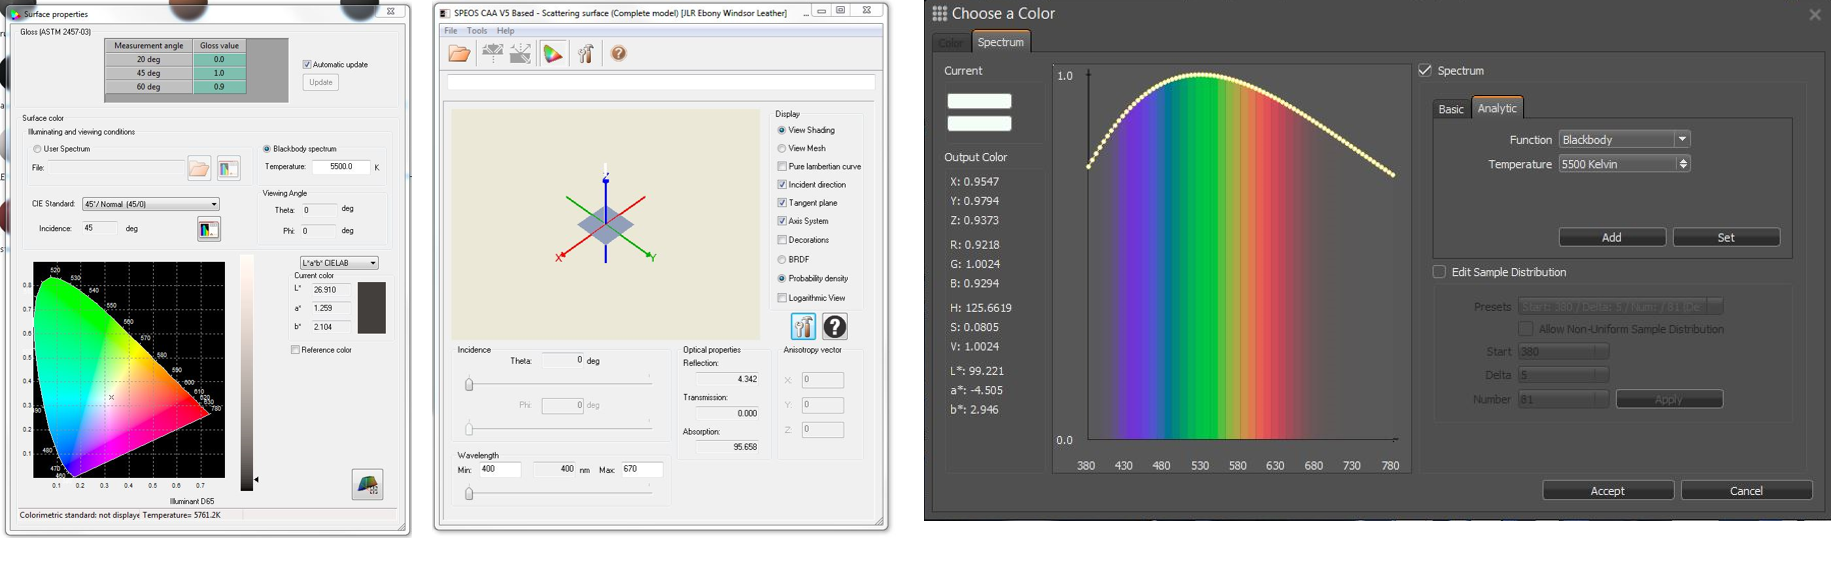This screenshot has width=1831, height=580.
Task: Click the L* value field 26.910
Action: tap(330, 290)
